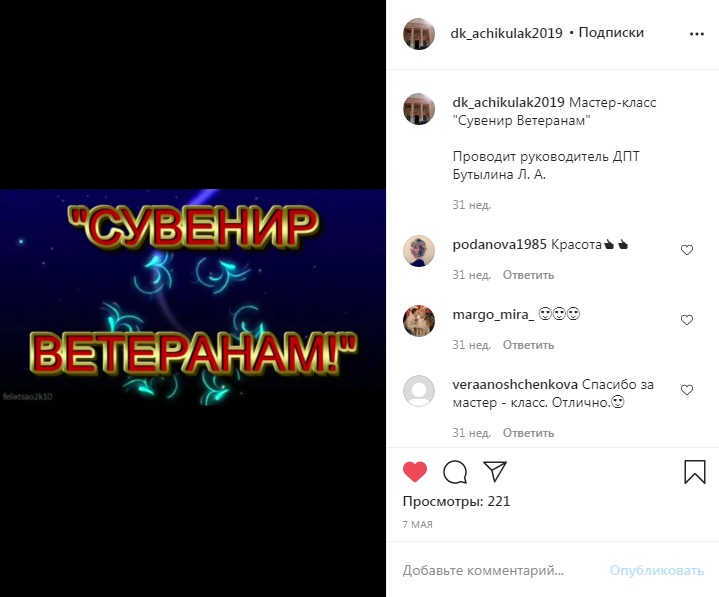Click the Добавьте комментарий input field
The width and height of the screenshot is (719, 597).
point(498,571)
